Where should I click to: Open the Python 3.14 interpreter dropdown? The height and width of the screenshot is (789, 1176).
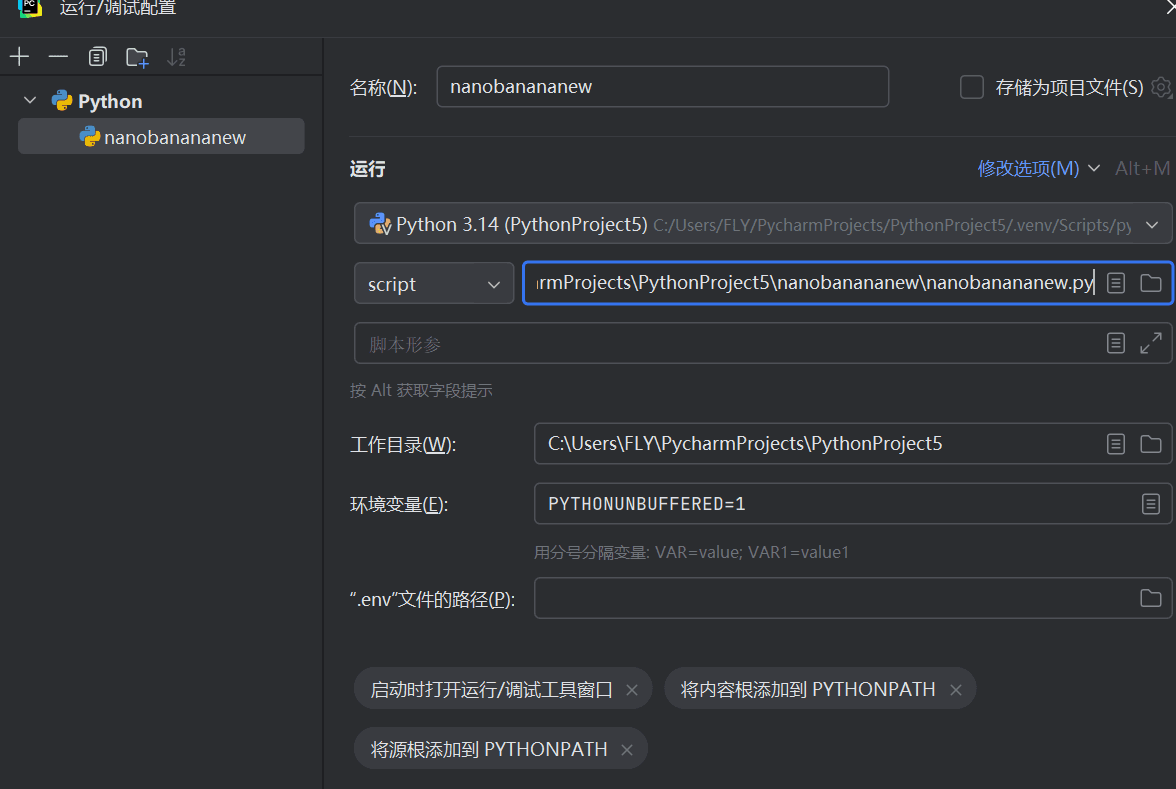pyautogui.click(x=763, y=224)
